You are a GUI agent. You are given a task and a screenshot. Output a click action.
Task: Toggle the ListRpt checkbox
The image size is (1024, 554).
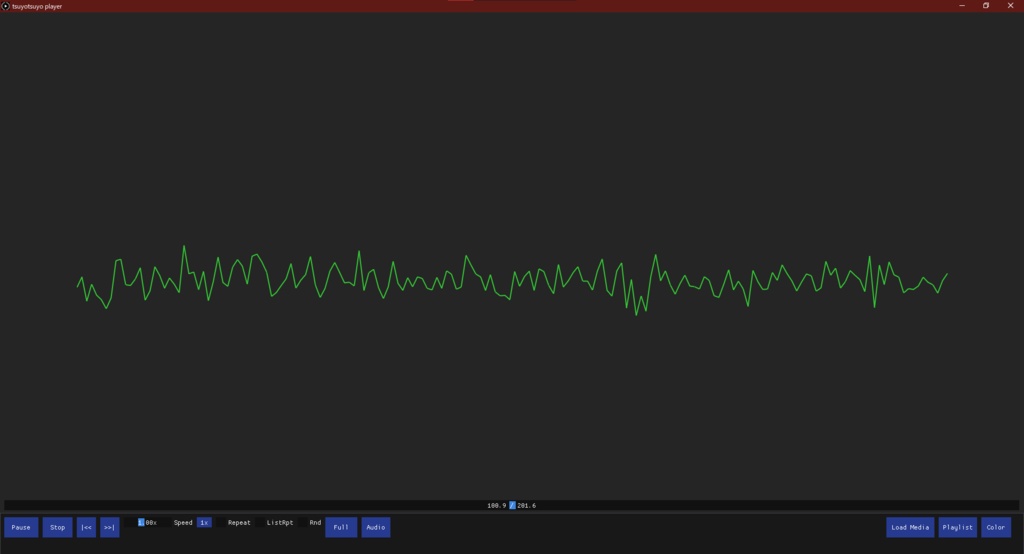(x=260, y=523)
